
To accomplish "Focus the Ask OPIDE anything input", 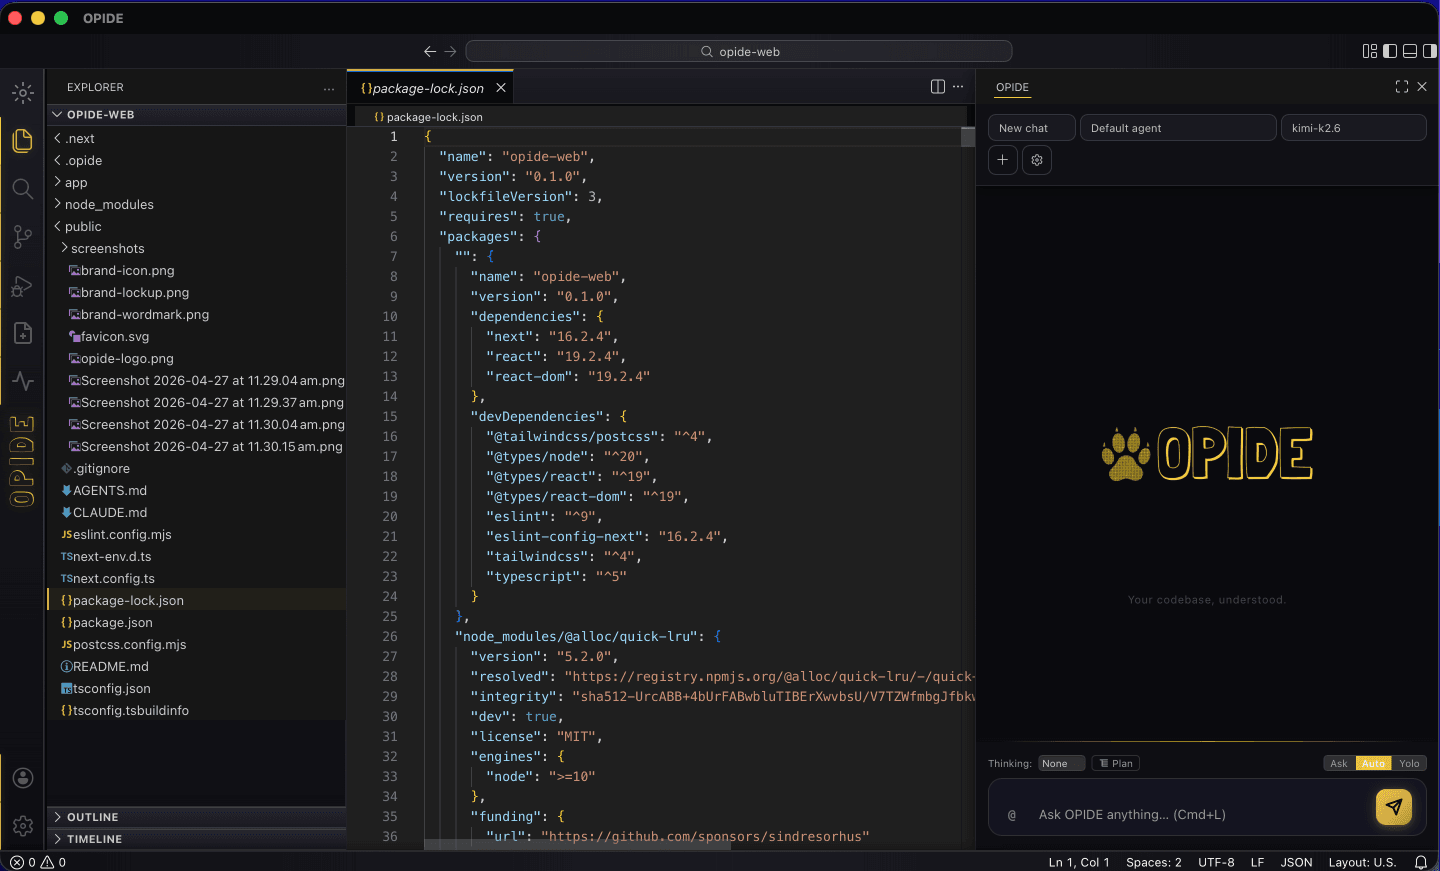I will coord(1200,815).
